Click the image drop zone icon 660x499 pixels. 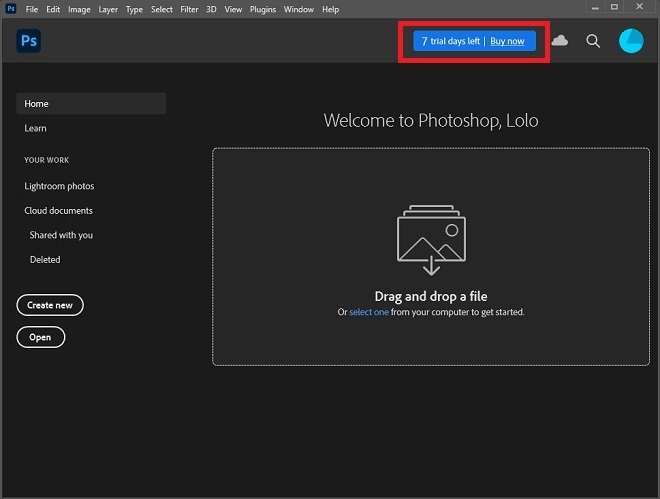point(431,240)
